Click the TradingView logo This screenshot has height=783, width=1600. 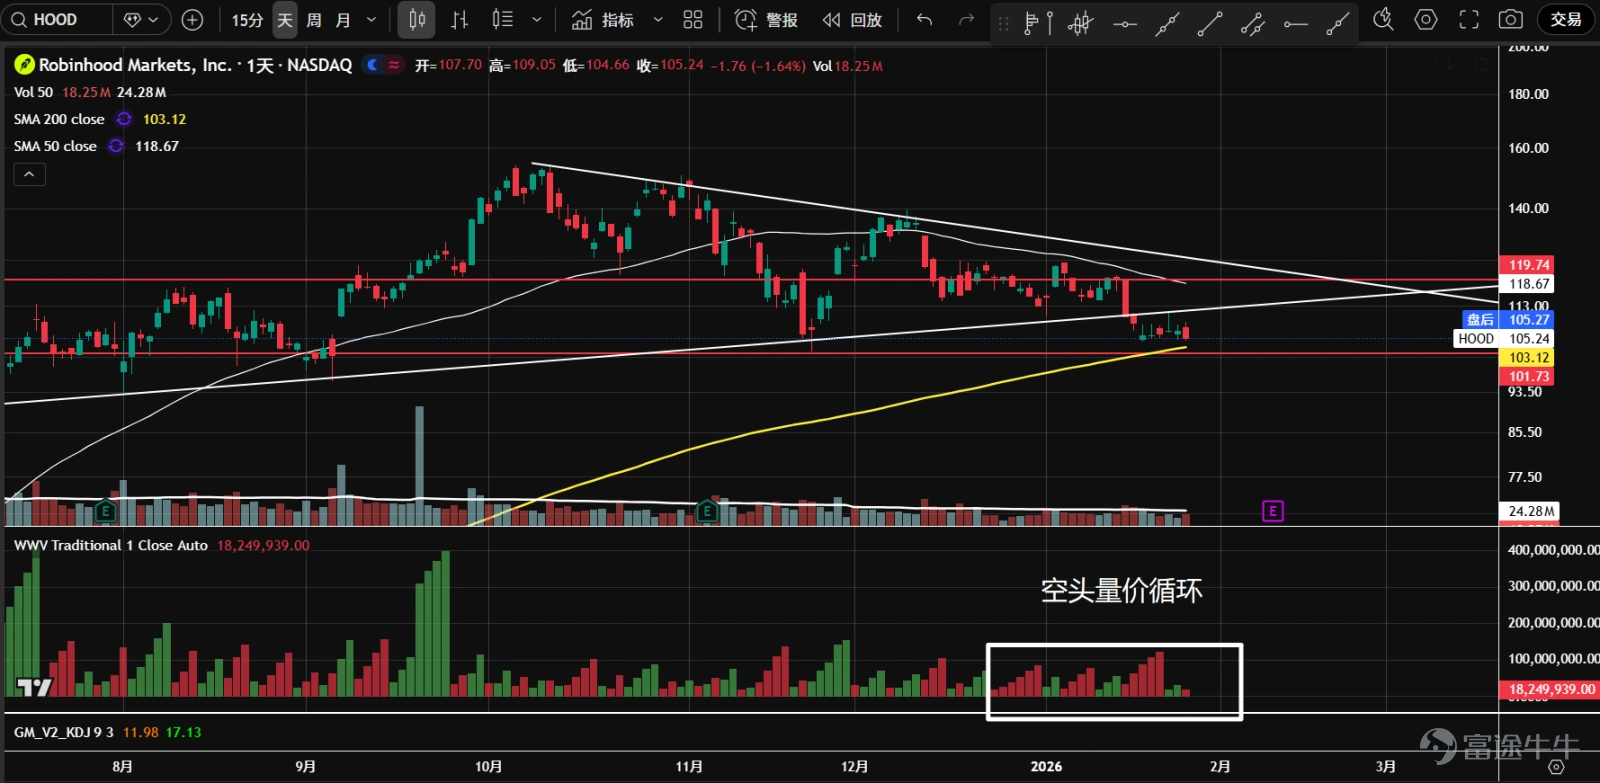point(34,687)
